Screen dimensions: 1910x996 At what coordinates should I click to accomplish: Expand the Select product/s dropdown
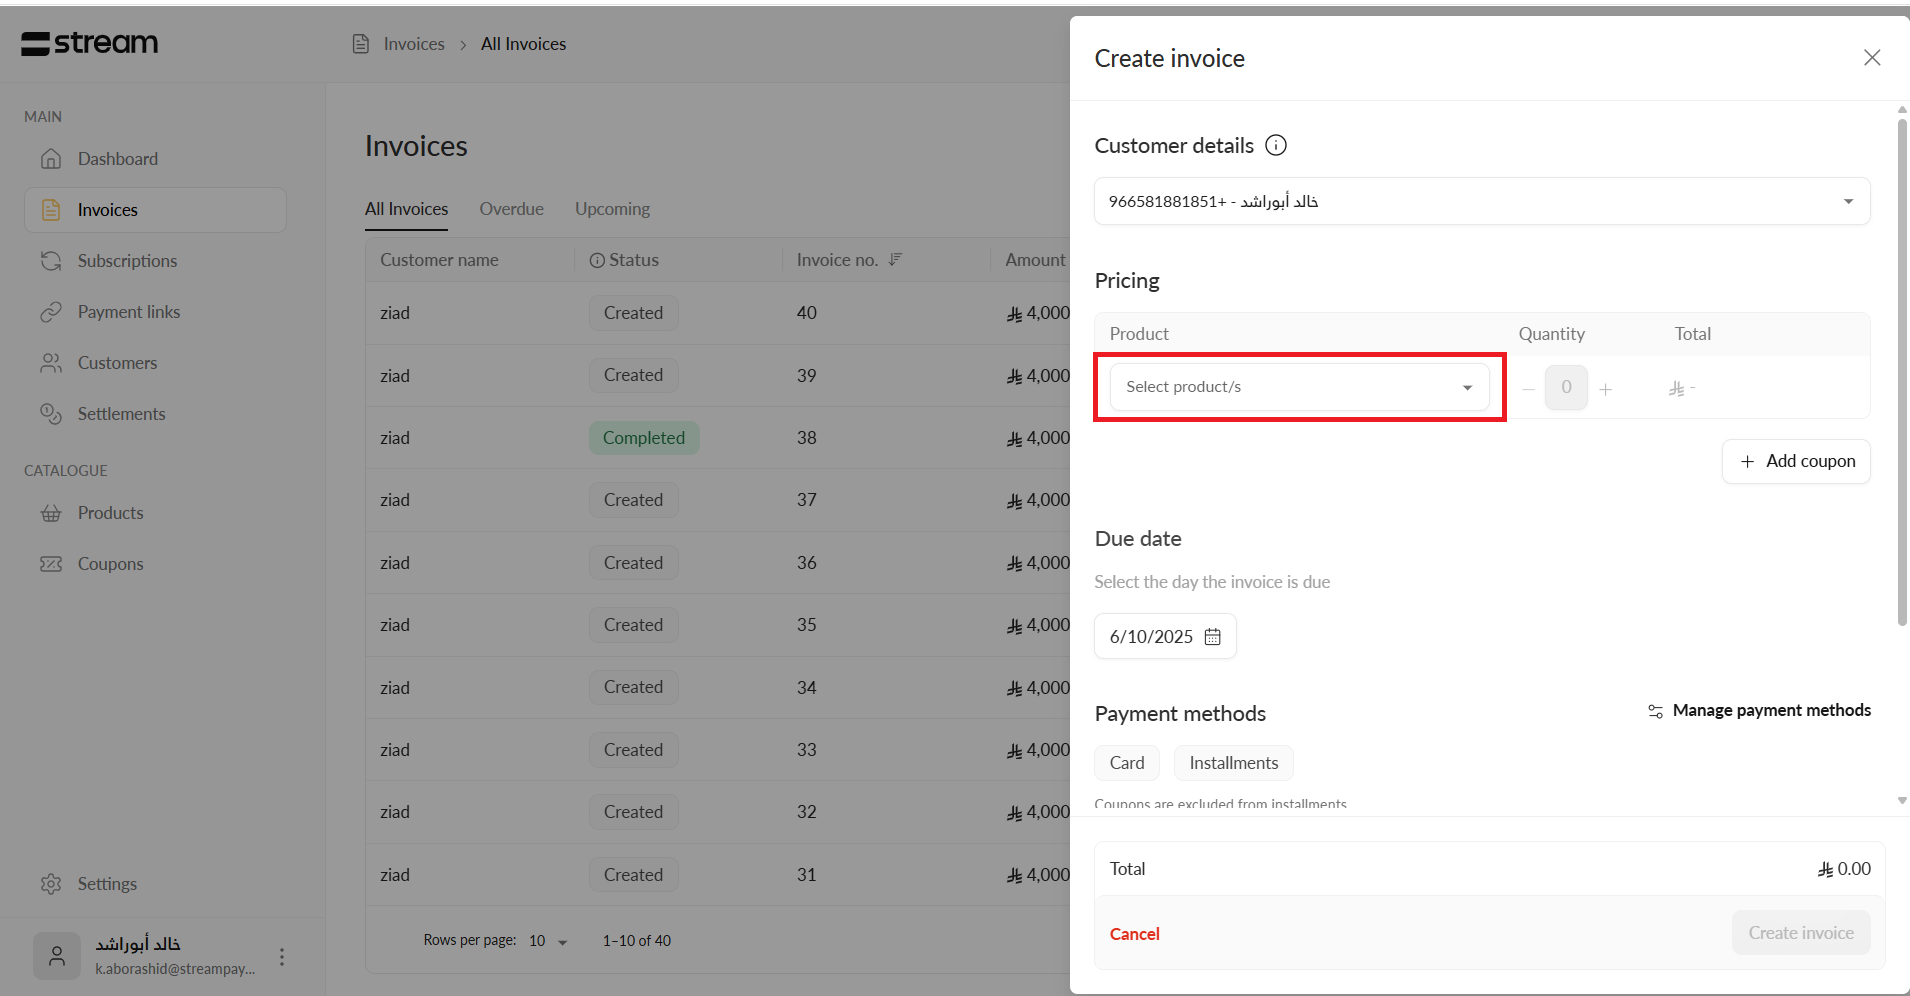pos(1299,387)
